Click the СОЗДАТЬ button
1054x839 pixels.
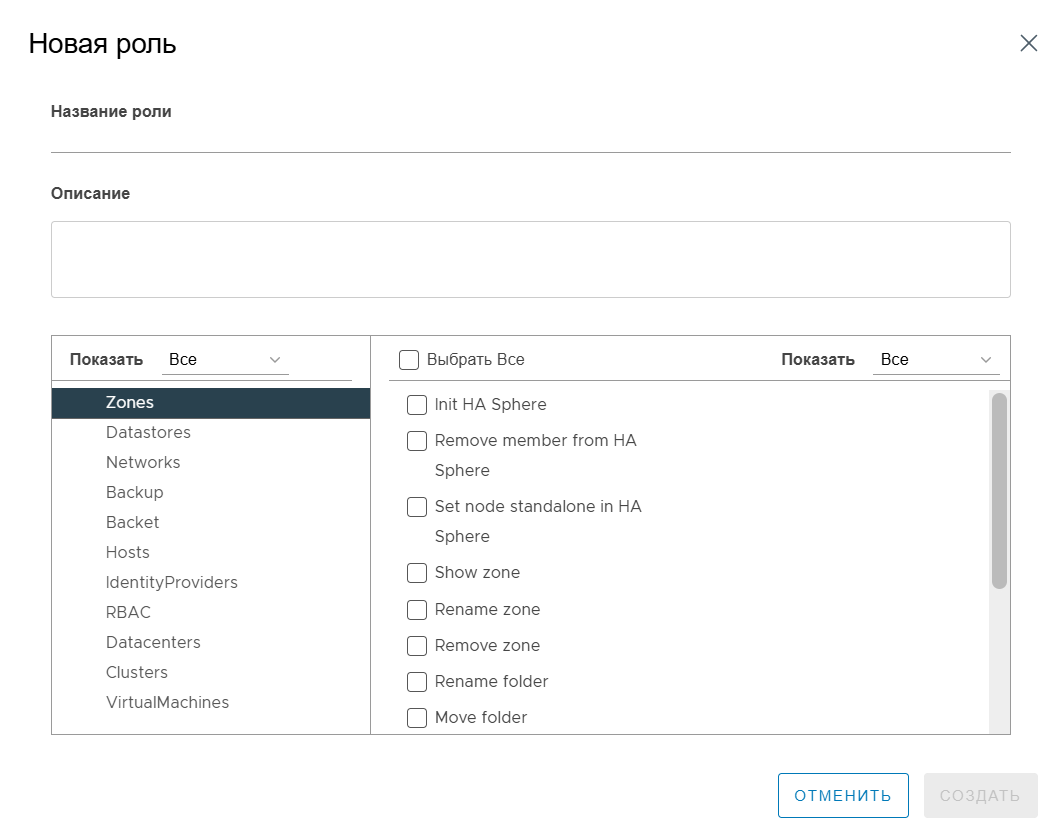click(x=980, y=796)
